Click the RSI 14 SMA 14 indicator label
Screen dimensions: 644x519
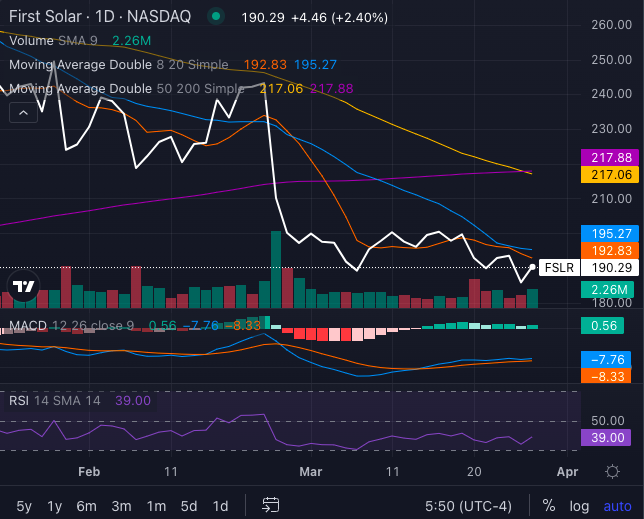(x=55, y=400)
